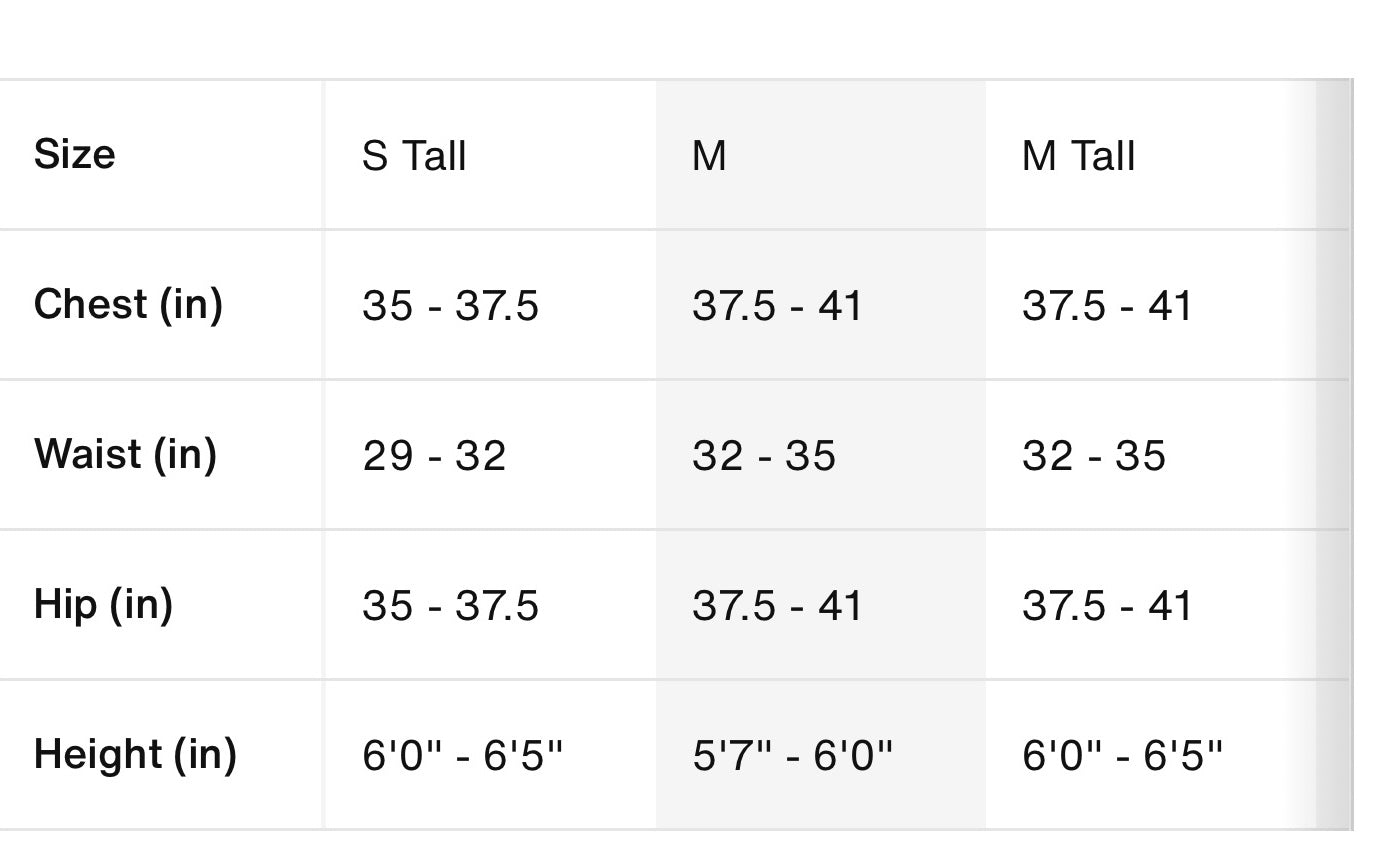Select the M Tall column header
The width and height of the screenshot is (1374, 865).
1078,156
